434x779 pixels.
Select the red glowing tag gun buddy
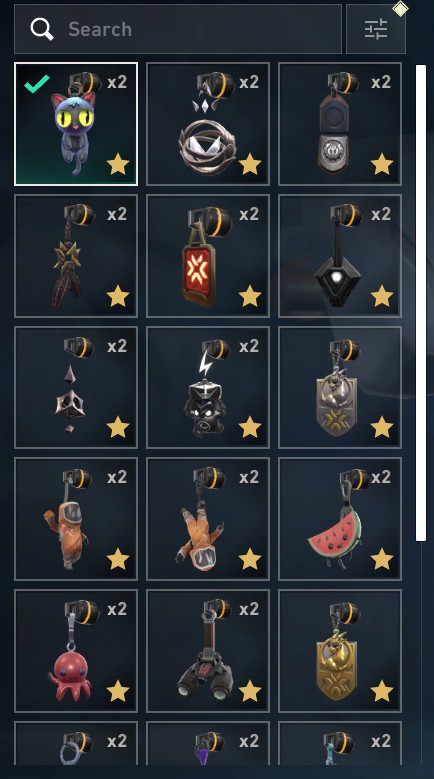click(x=208, y=256)
